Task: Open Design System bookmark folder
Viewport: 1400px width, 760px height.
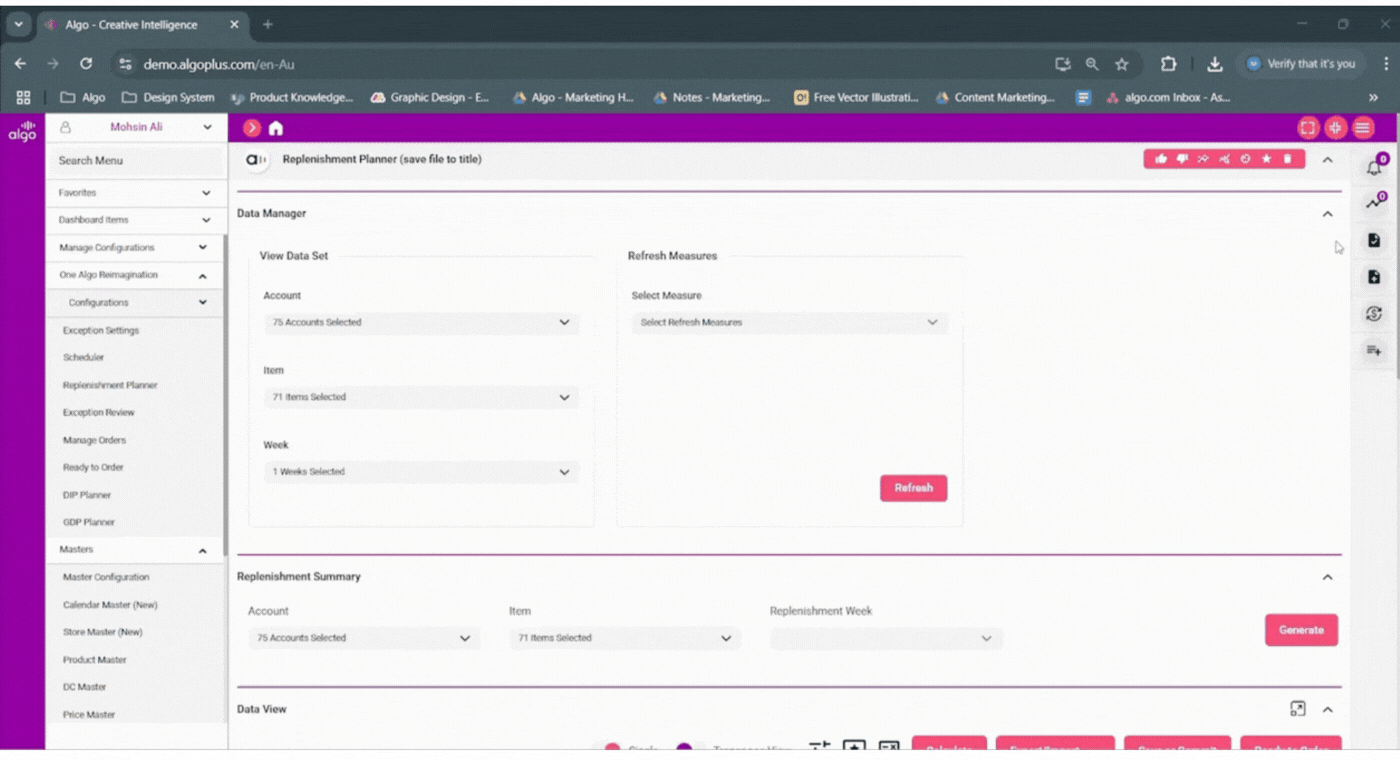Action: coord(168,98)
